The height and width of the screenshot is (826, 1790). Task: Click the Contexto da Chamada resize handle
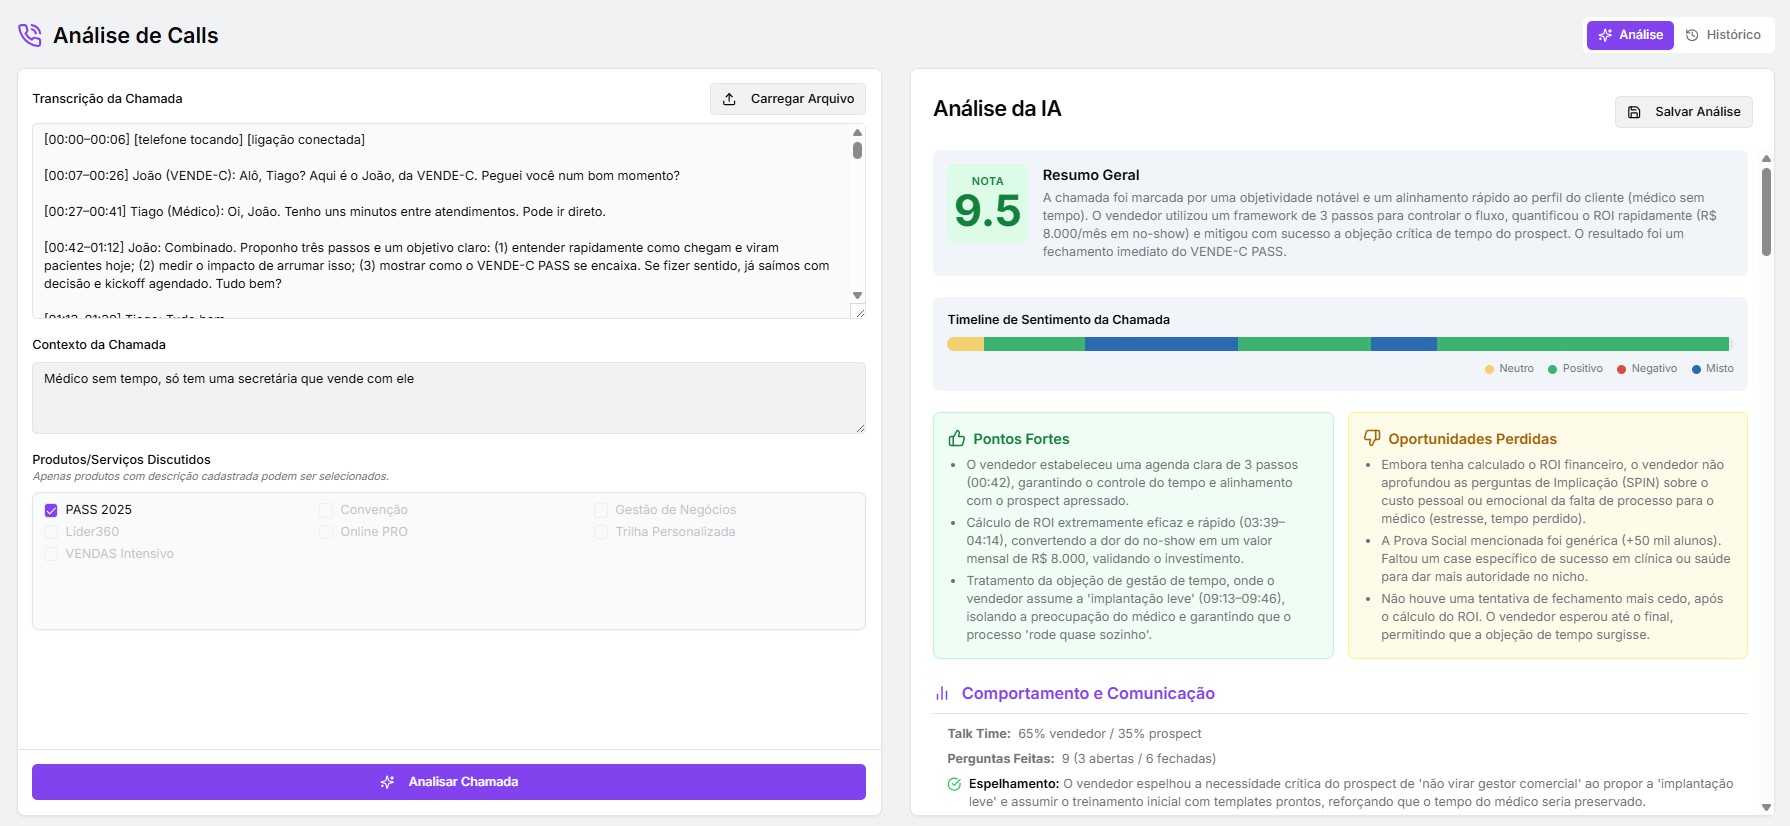859,427
